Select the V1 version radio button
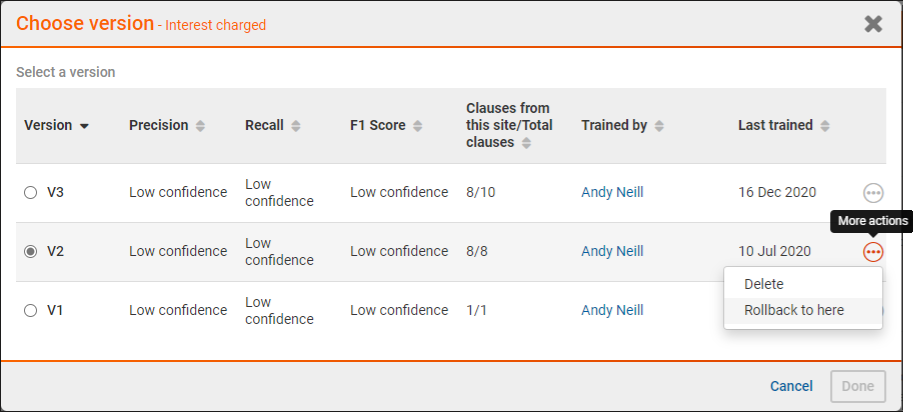914x412 pixels. click(x=30, y=311)
